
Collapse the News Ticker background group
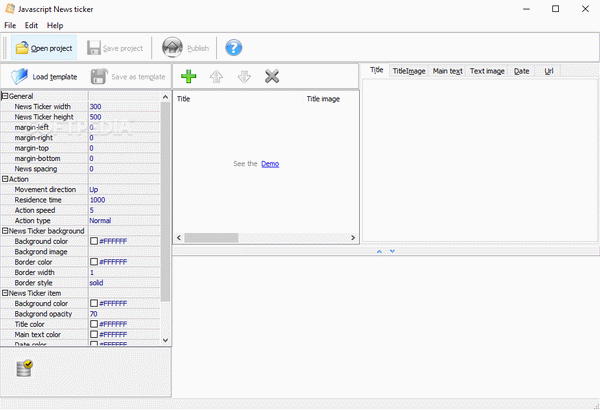[x=5, y=231]
